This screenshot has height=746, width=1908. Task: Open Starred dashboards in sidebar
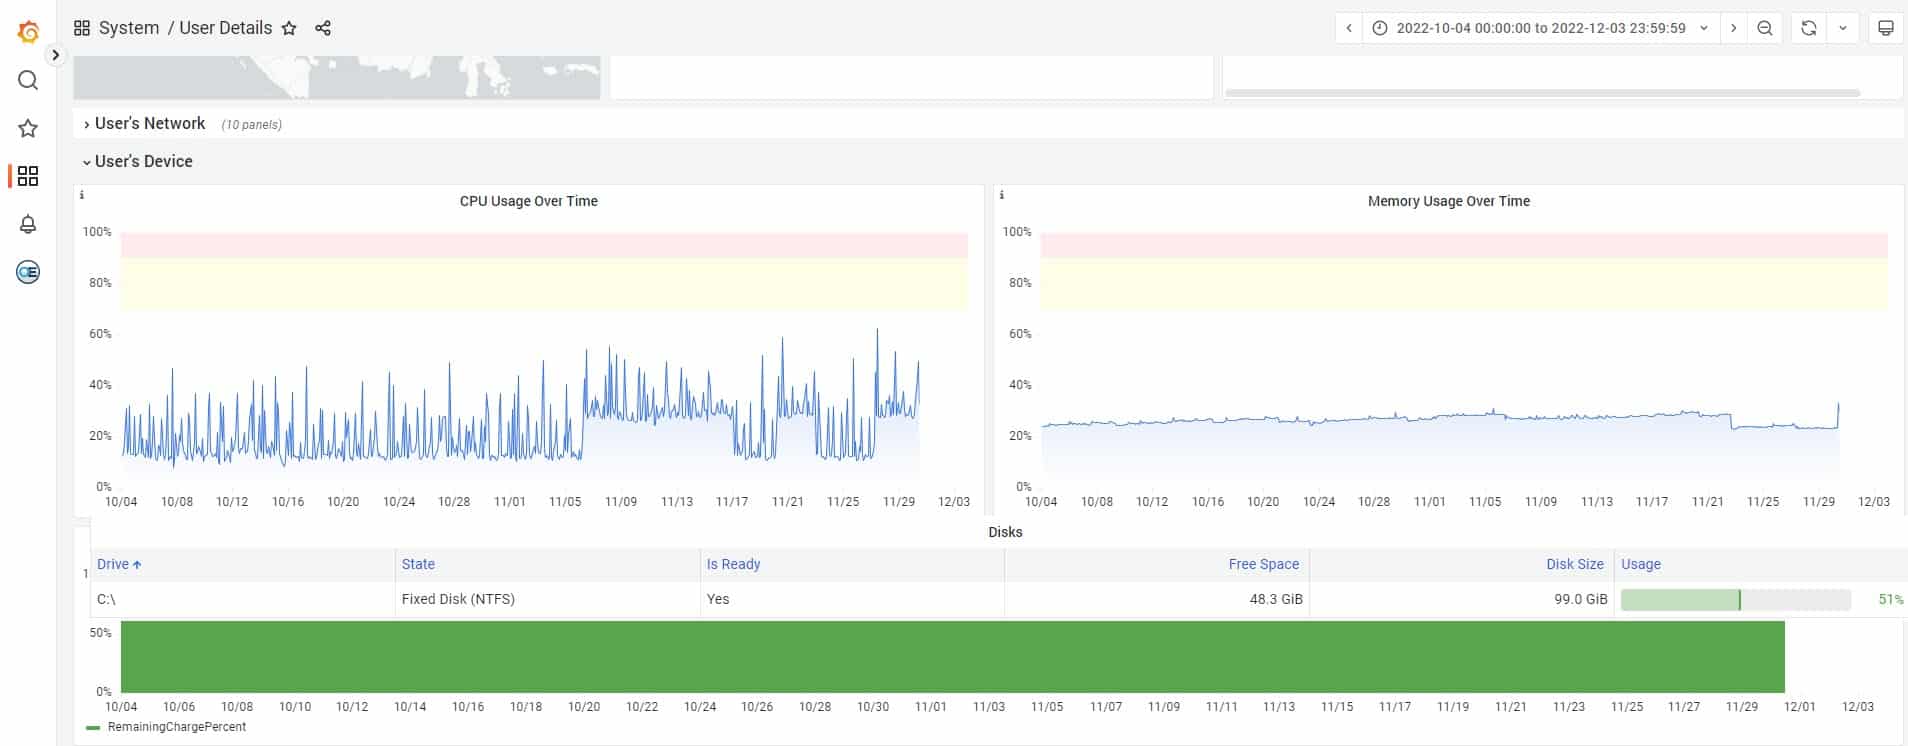coord(28,128)
